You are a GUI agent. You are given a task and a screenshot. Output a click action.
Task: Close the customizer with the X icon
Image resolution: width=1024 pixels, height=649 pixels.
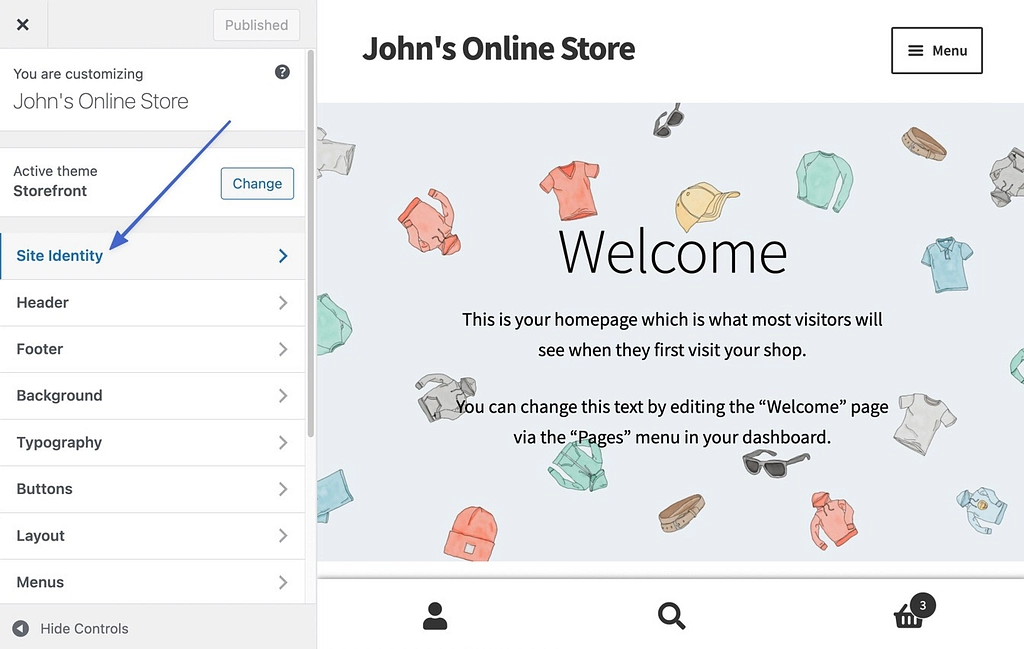23,25
